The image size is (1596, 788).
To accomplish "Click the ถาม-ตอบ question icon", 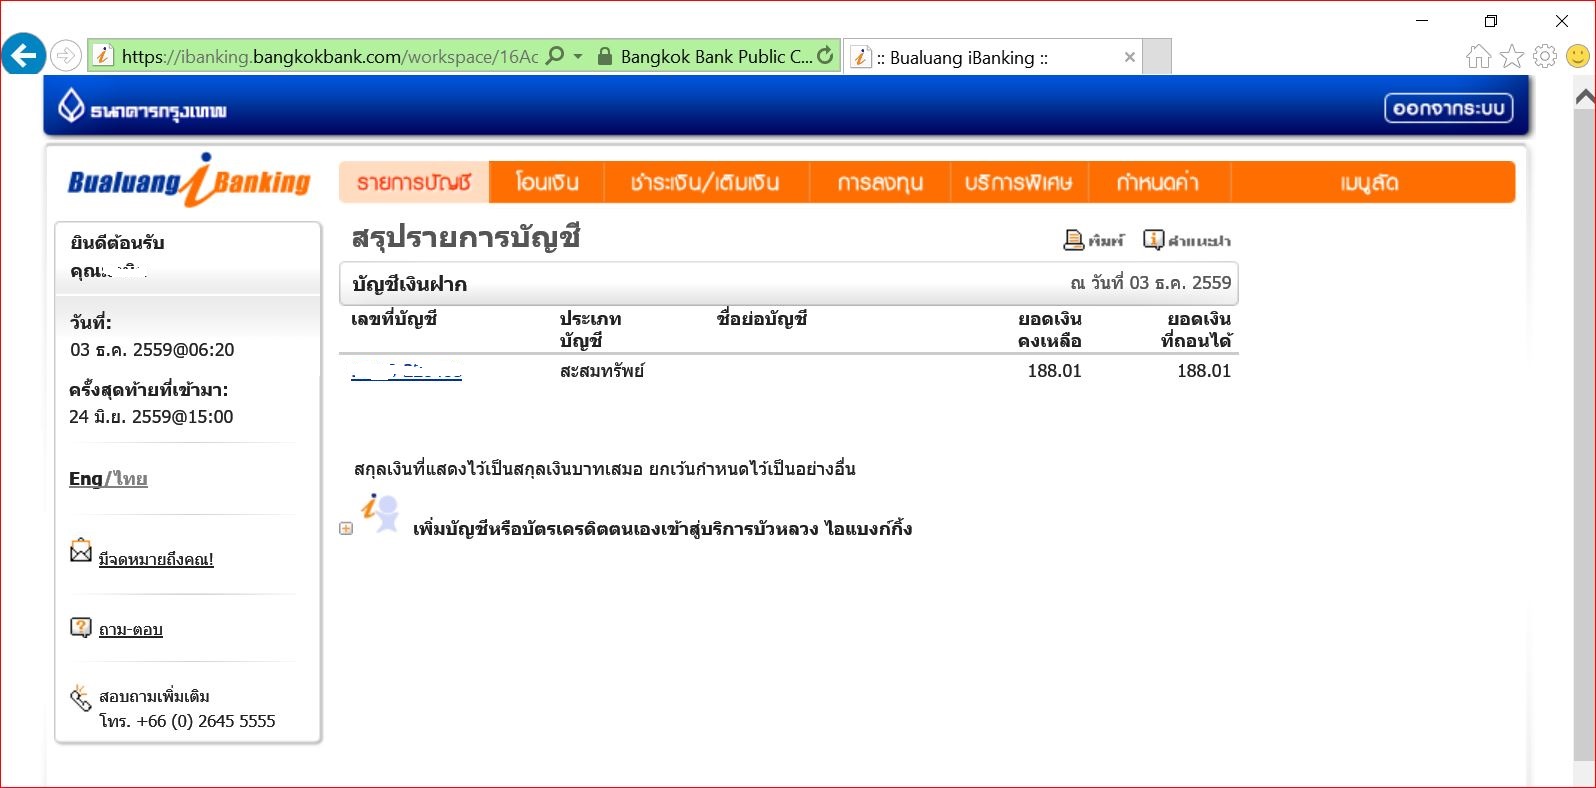I will tap(81, 627).
